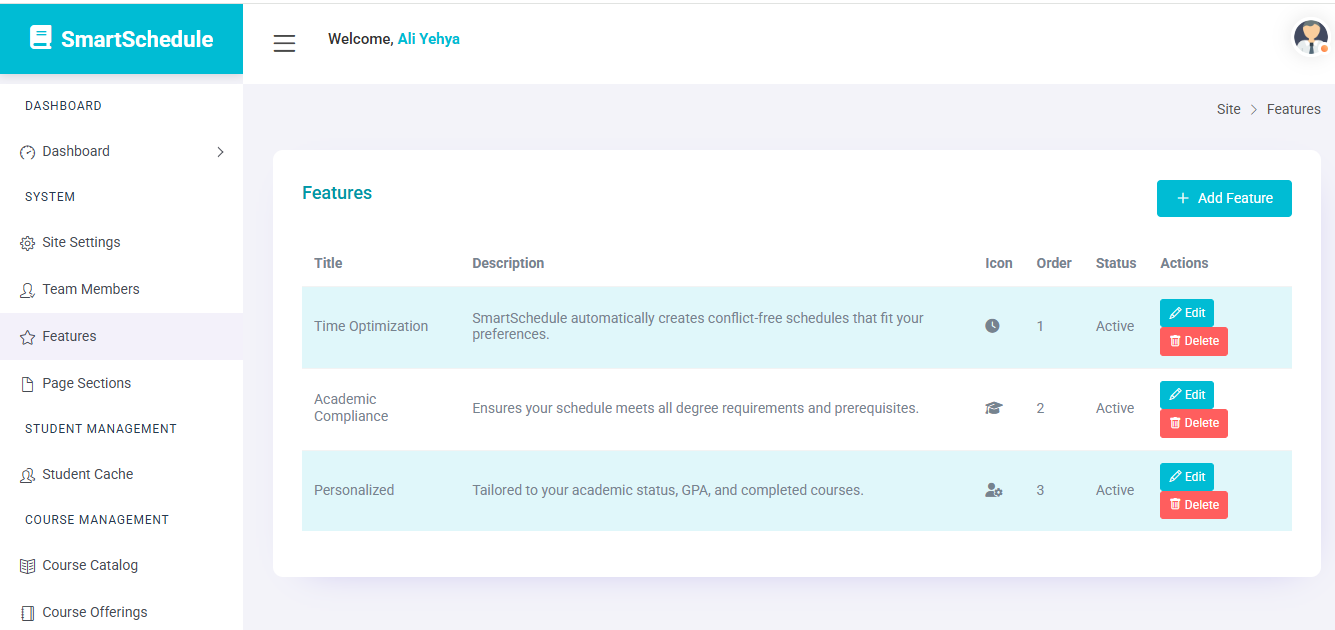The image size is (1335, 630).
Task: Select Course Offerings in the sidebar
Action: [x=94, y=612]
